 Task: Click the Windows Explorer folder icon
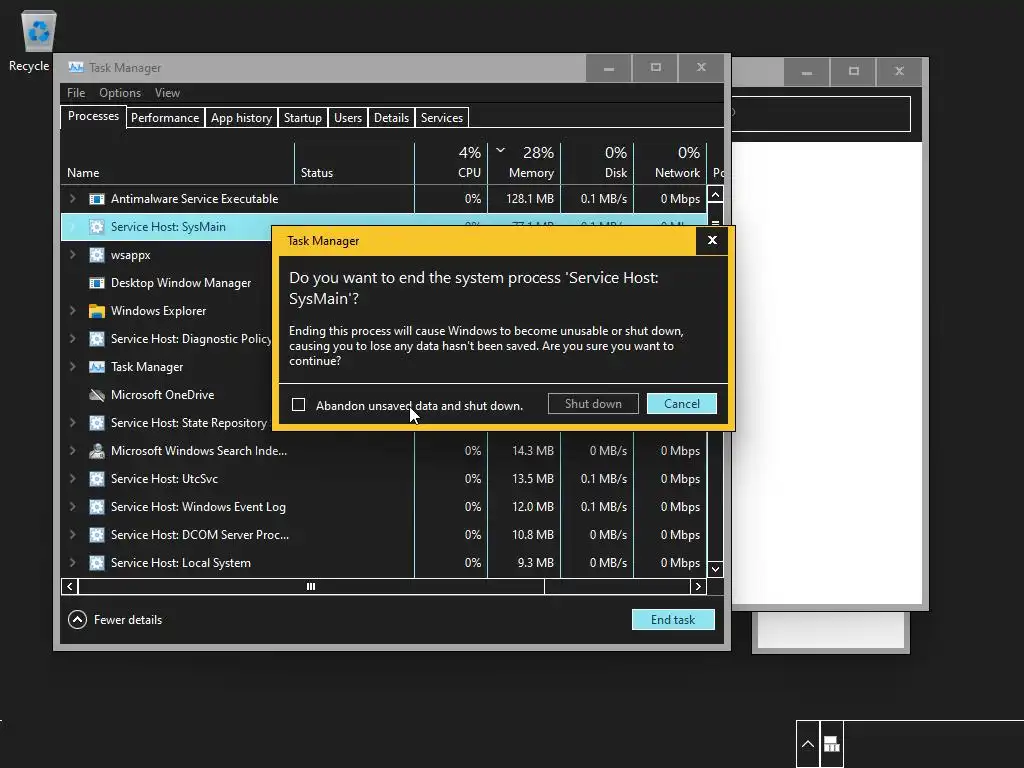(97, 311)
